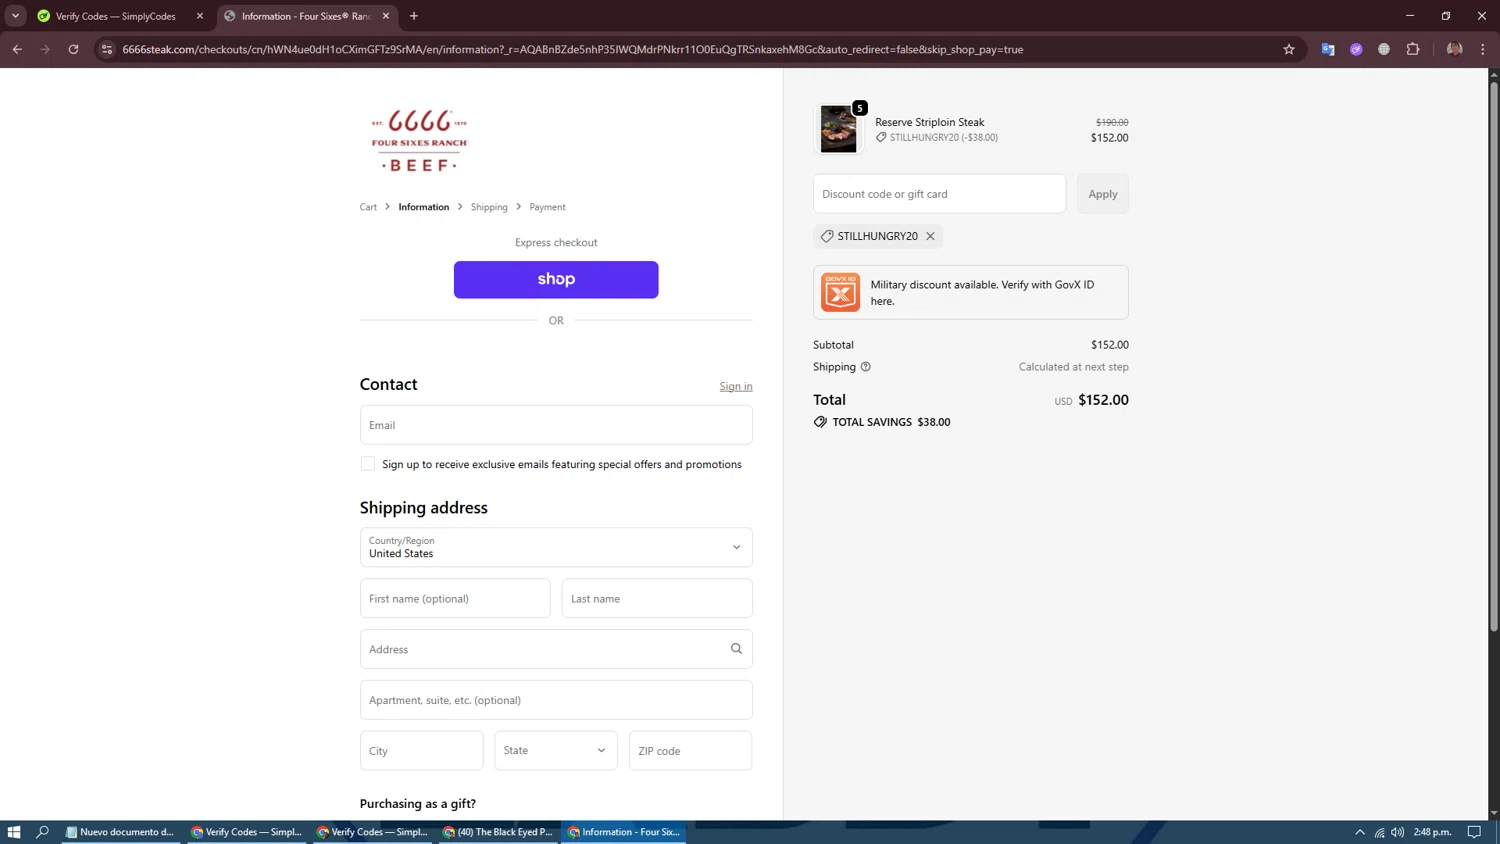Open the browser extensions puzzle icon
Image resolution: width=1500 pixels, height=844 pixels.
pyautogui.click(x=1413, y=49)
